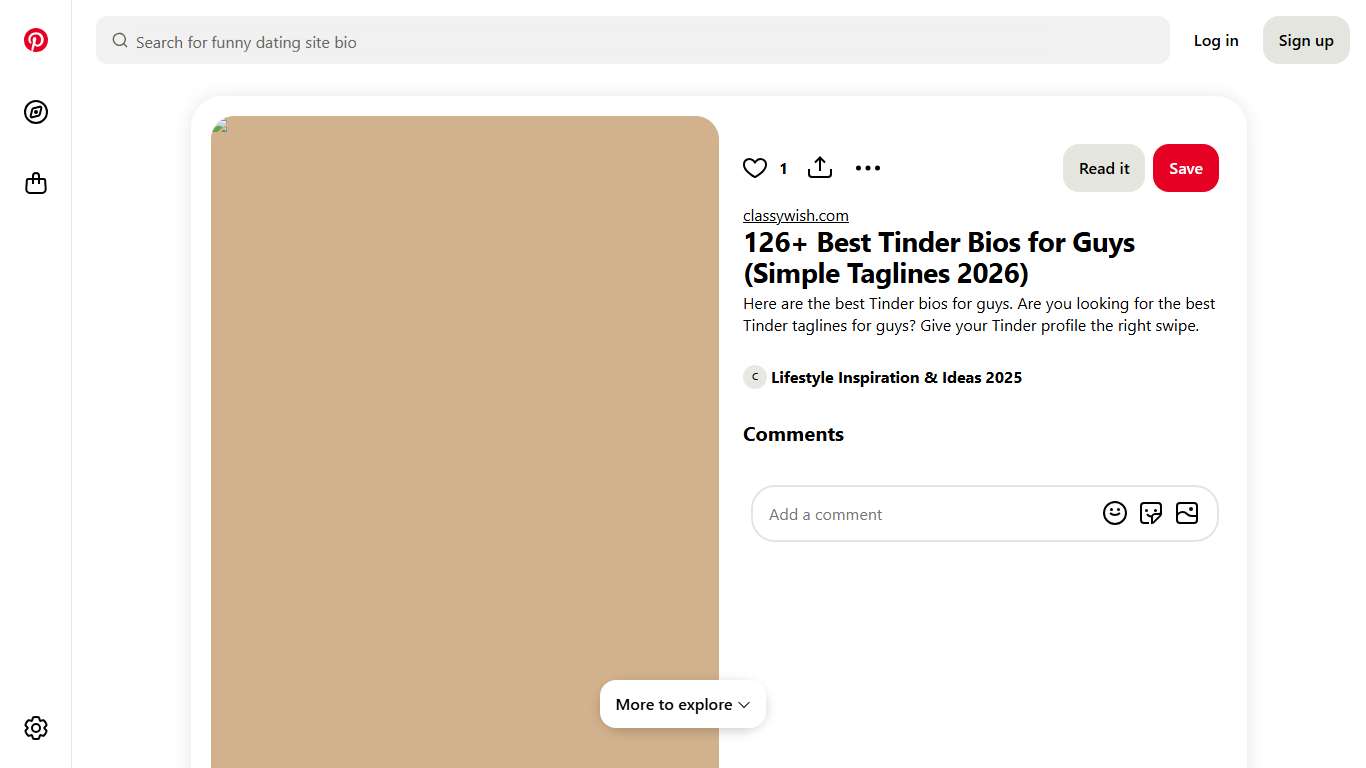Save the pin with the red Save button
Viewport: 1366px width, 768px height.
1185,167
